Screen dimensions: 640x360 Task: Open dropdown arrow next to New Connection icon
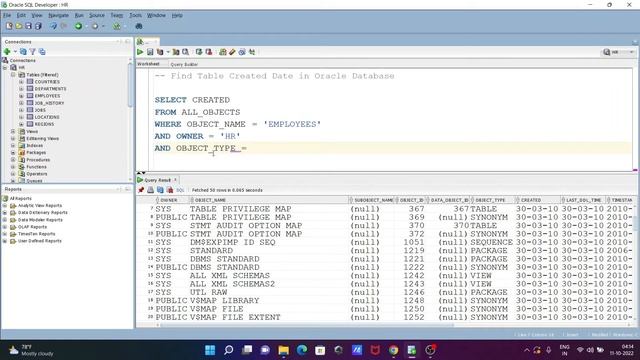(15, 51)
